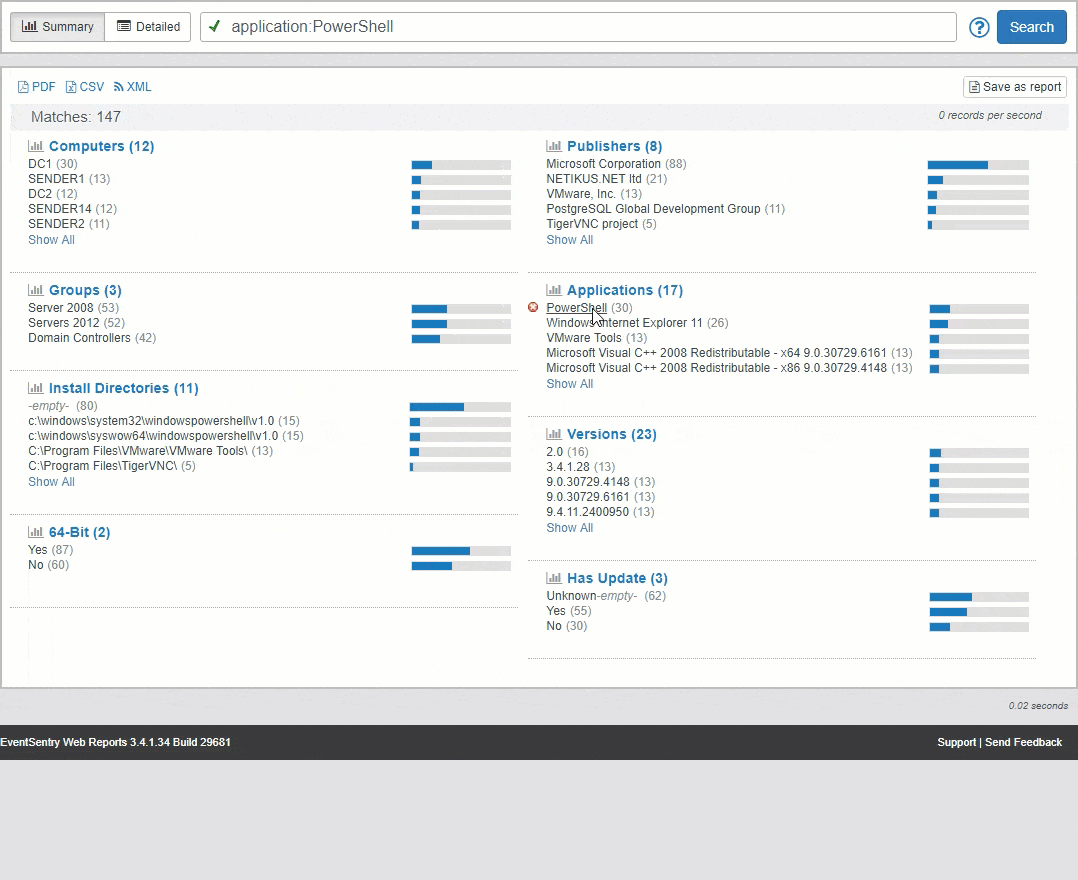The width and height of the screenshot is (1078, 880).
Task: Show All publishers
Action: tap(569, 240)
